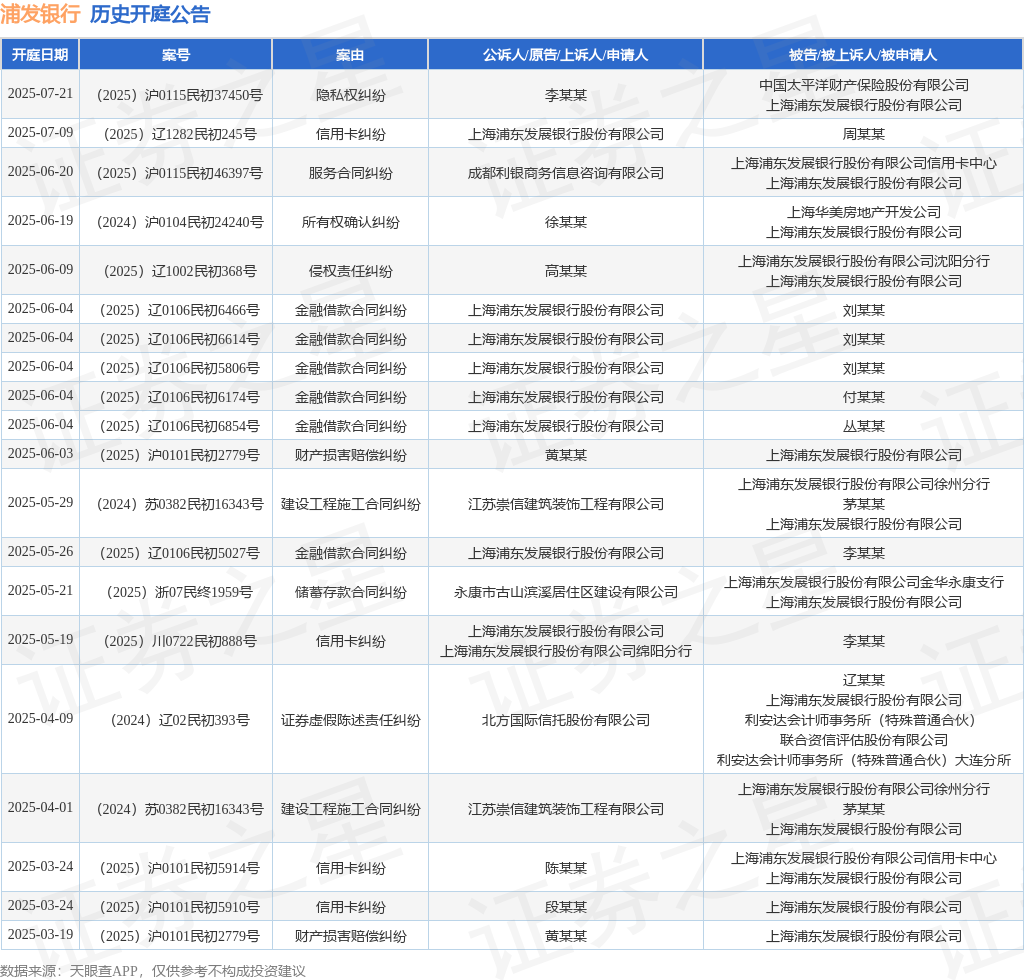The image size is (1024, 980).
Task: Click the 浦发银行 title text
Action: (40, 14)
